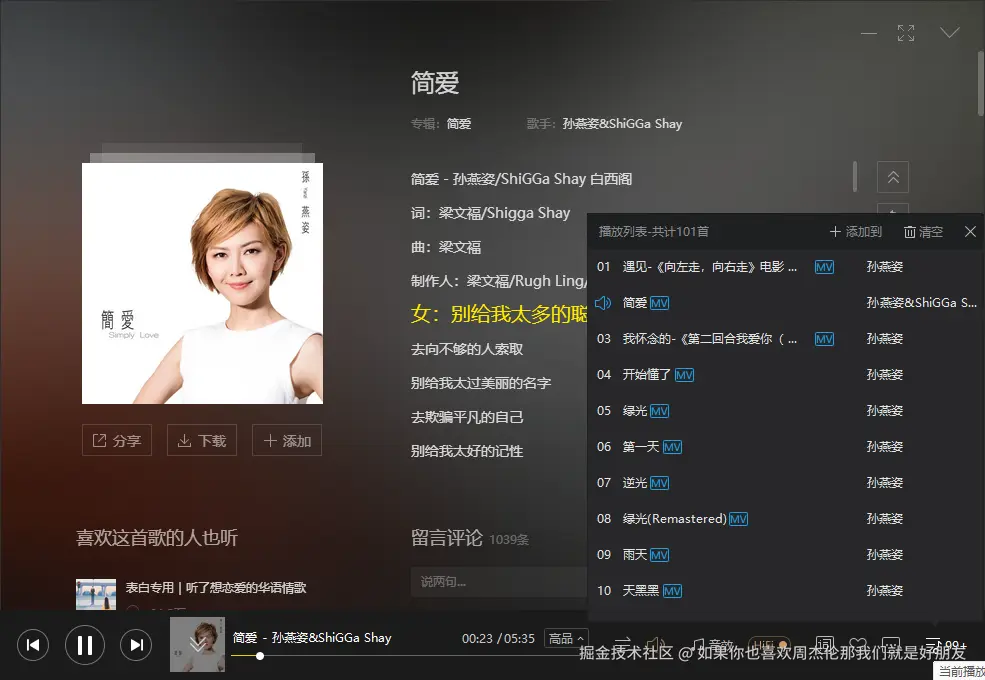The image size is (985, 680).
Task: Open MV for 遇见 track 01
Action: (x=824, y=267)
